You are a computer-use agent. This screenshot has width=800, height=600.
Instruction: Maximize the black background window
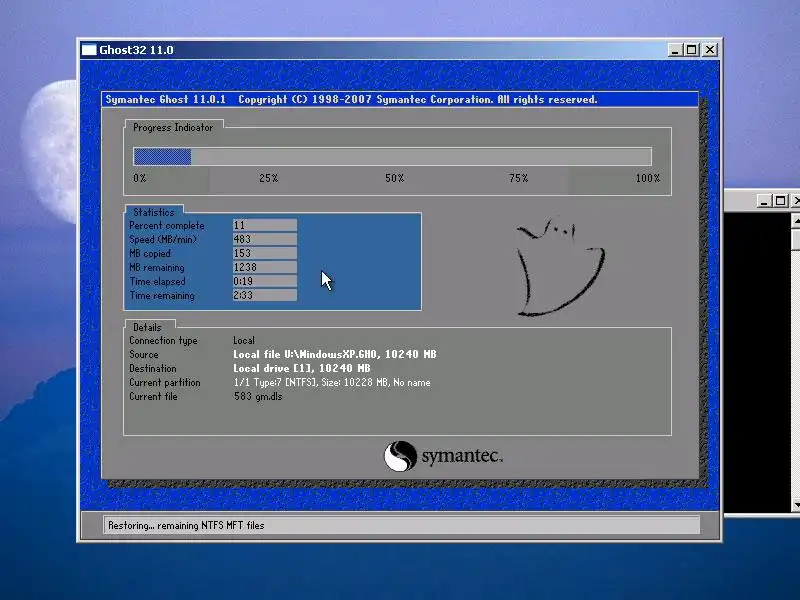click(780, 201)
